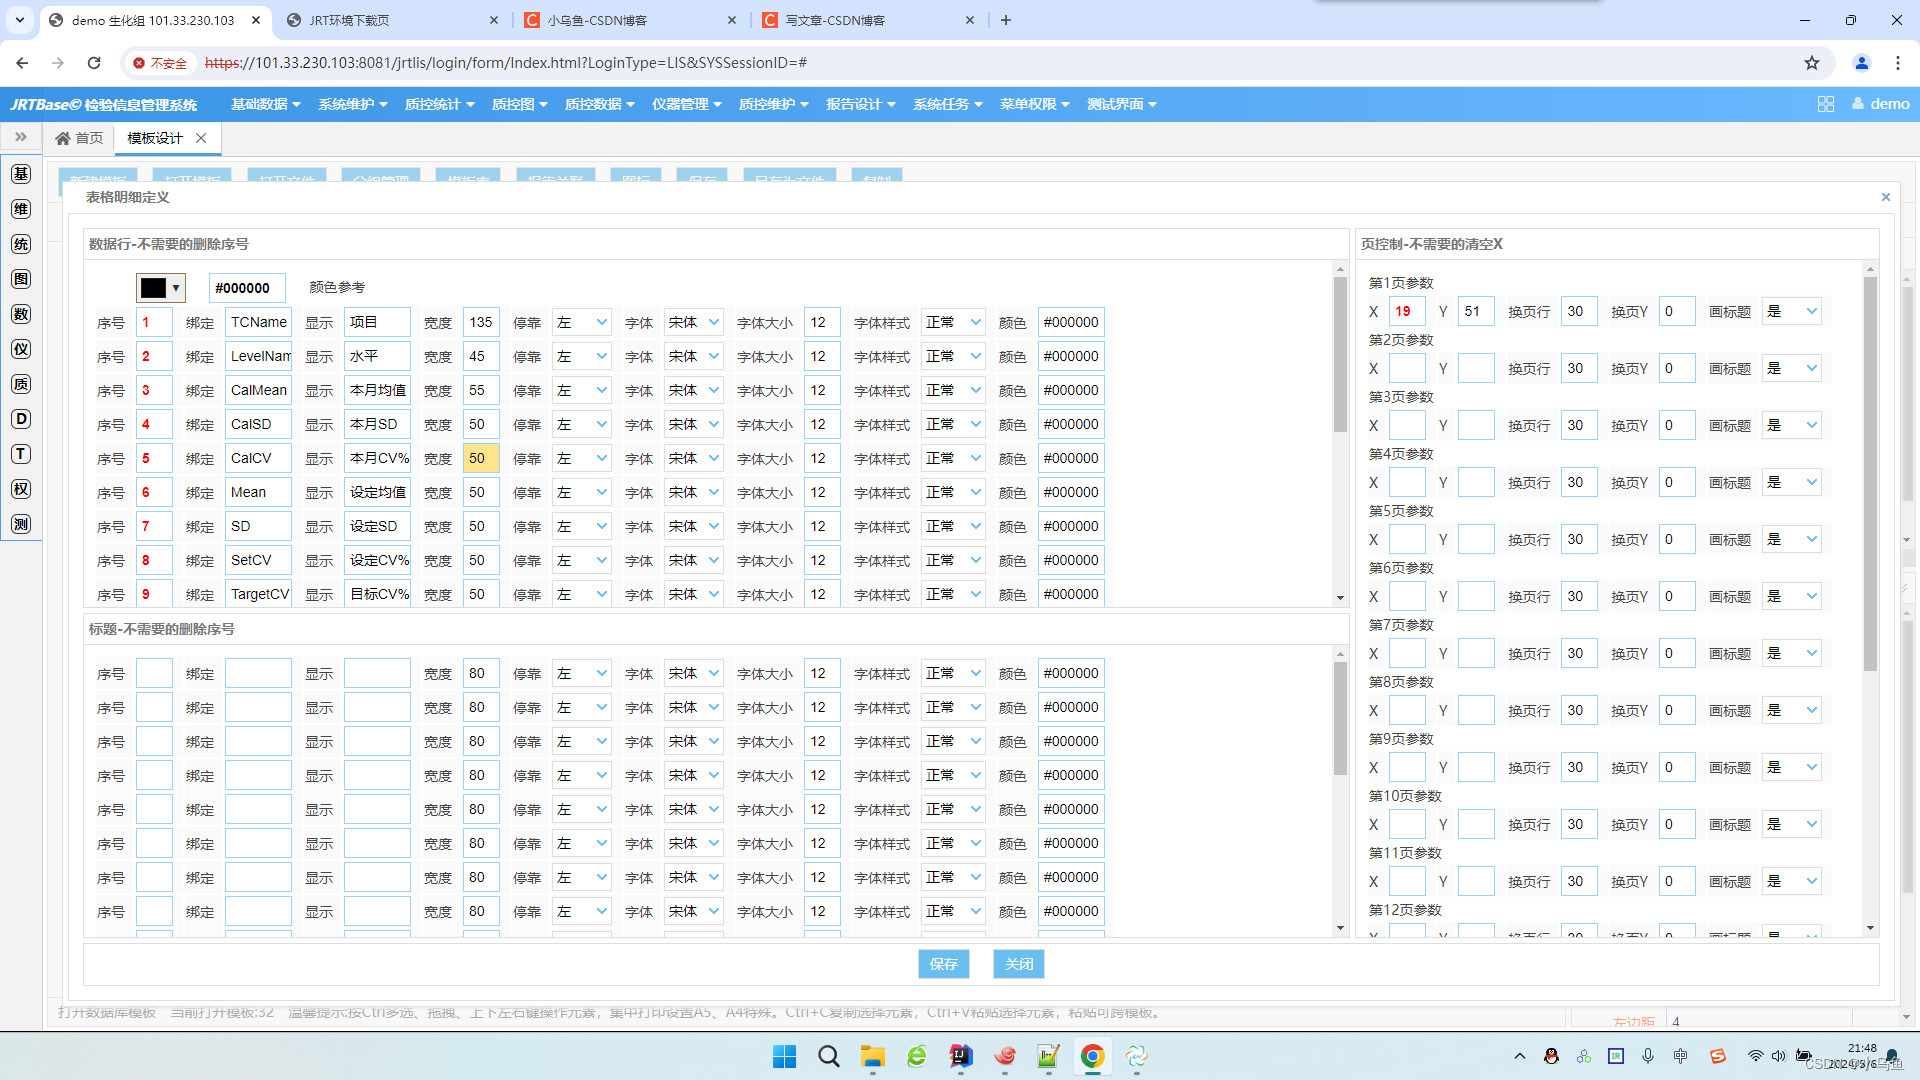The image size is (1920, 1080).
Task: Click the 图 sidebar icon
Action: click(x=21, y=279)
